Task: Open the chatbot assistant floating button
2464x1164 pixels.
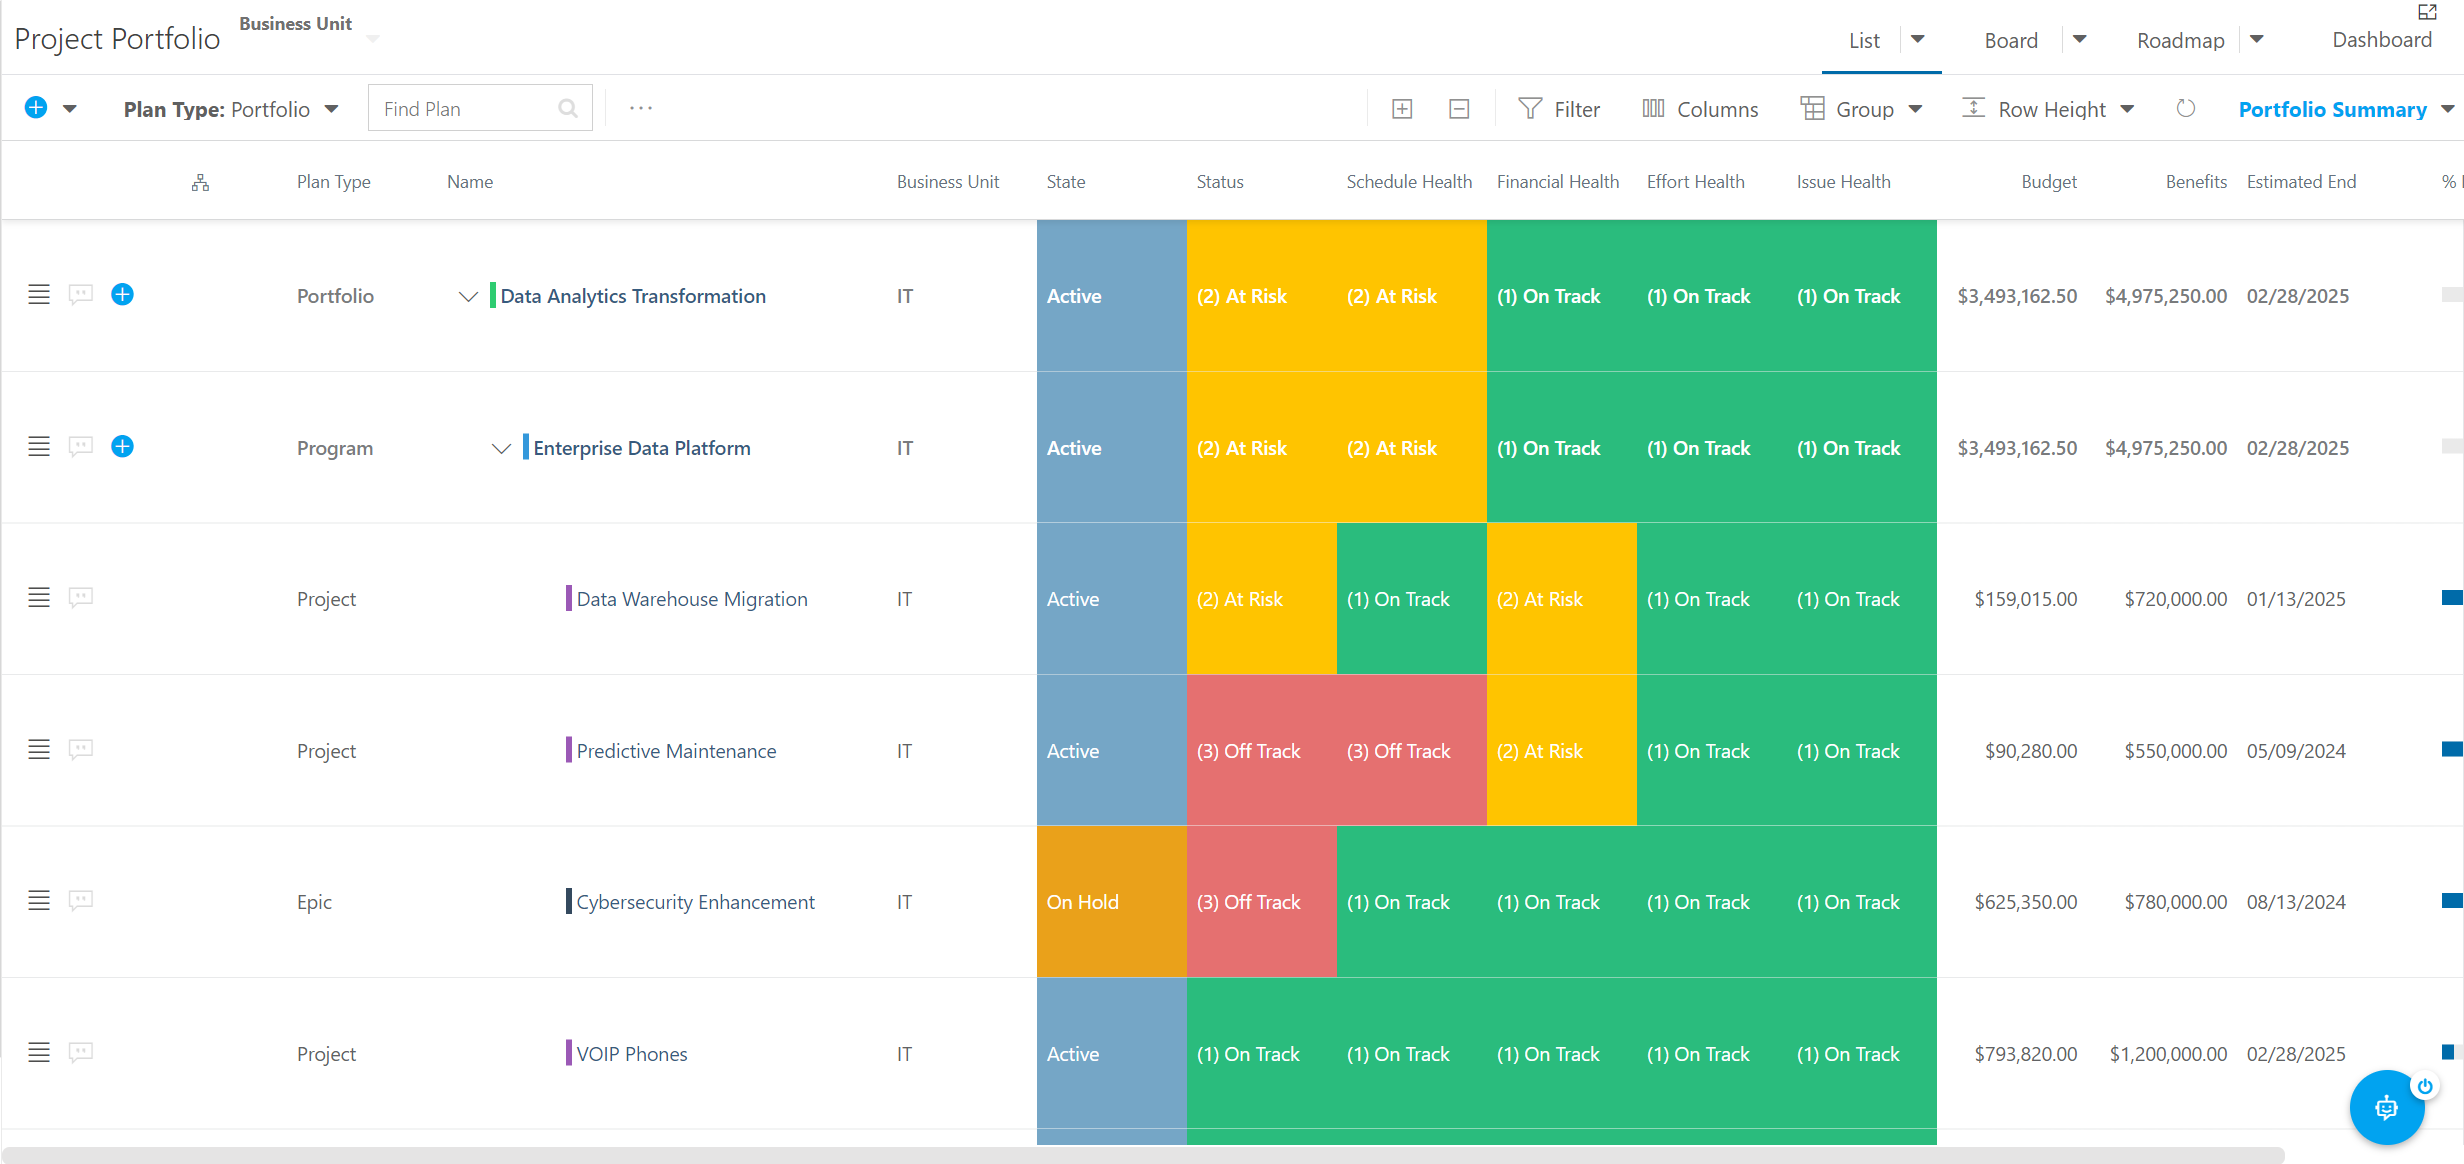Action: point(2387,1107)
